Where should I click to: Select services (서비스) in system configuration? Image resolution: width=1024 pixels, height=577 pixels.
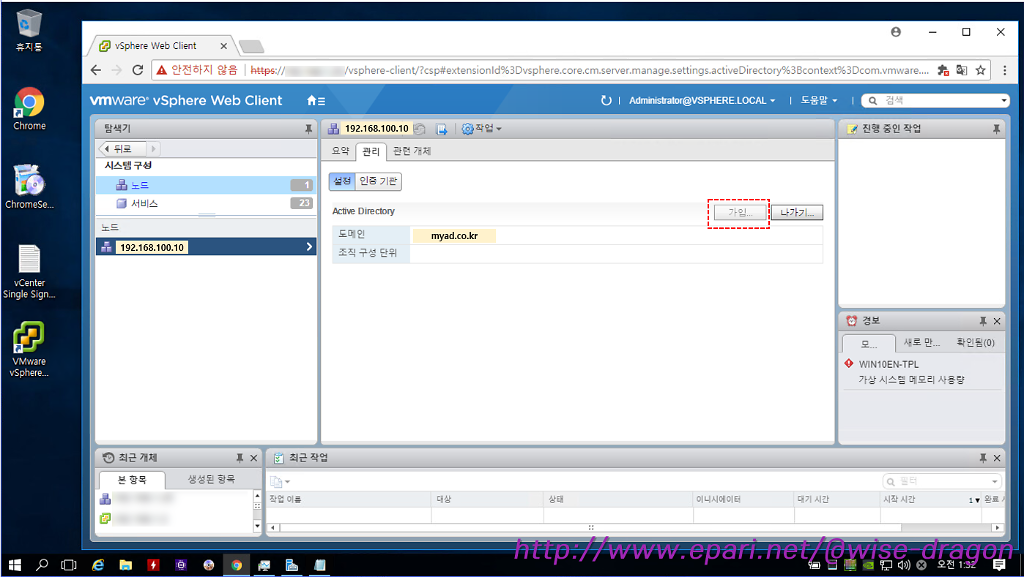click(206, 204)
